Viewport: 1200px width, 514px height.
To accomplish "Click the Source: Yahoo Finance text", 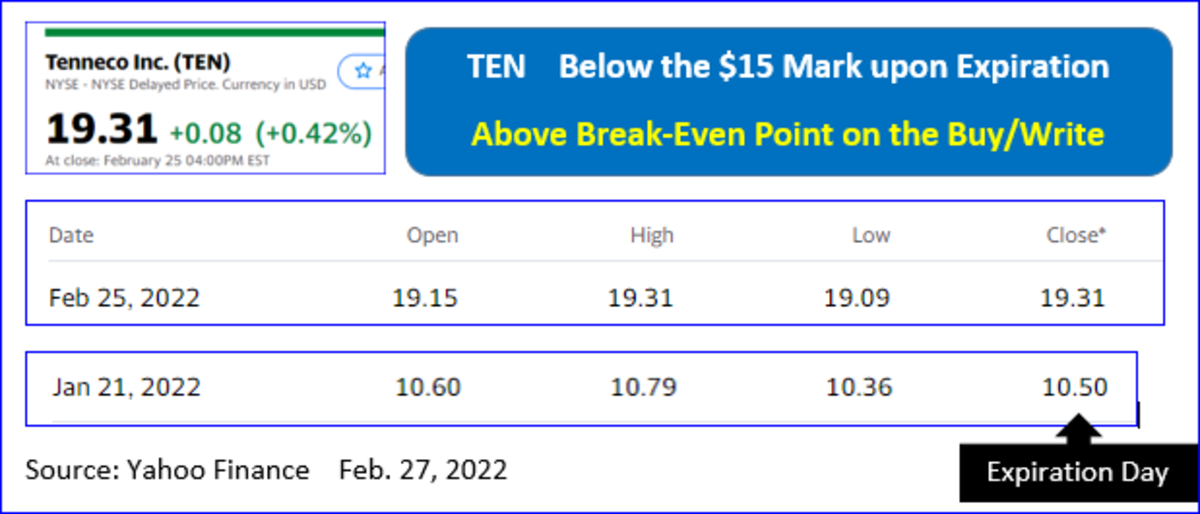I will [x=167, y=469].
